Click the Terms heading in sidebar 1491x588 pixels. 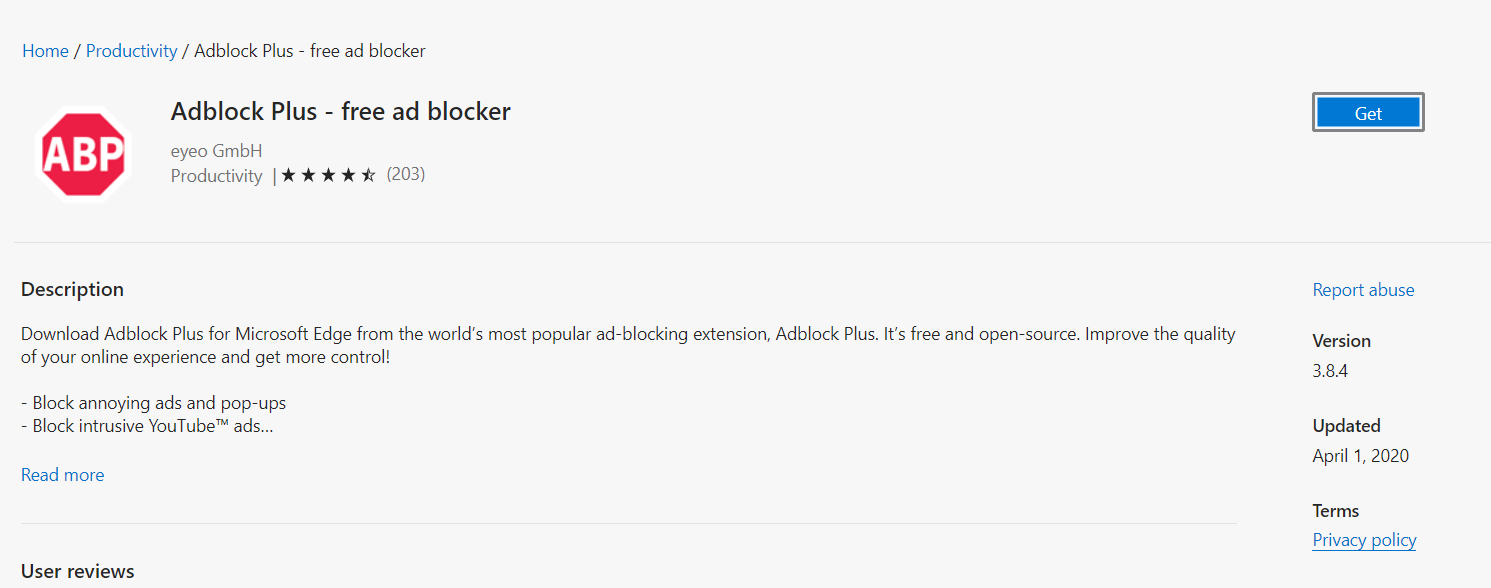[1335, 511]
